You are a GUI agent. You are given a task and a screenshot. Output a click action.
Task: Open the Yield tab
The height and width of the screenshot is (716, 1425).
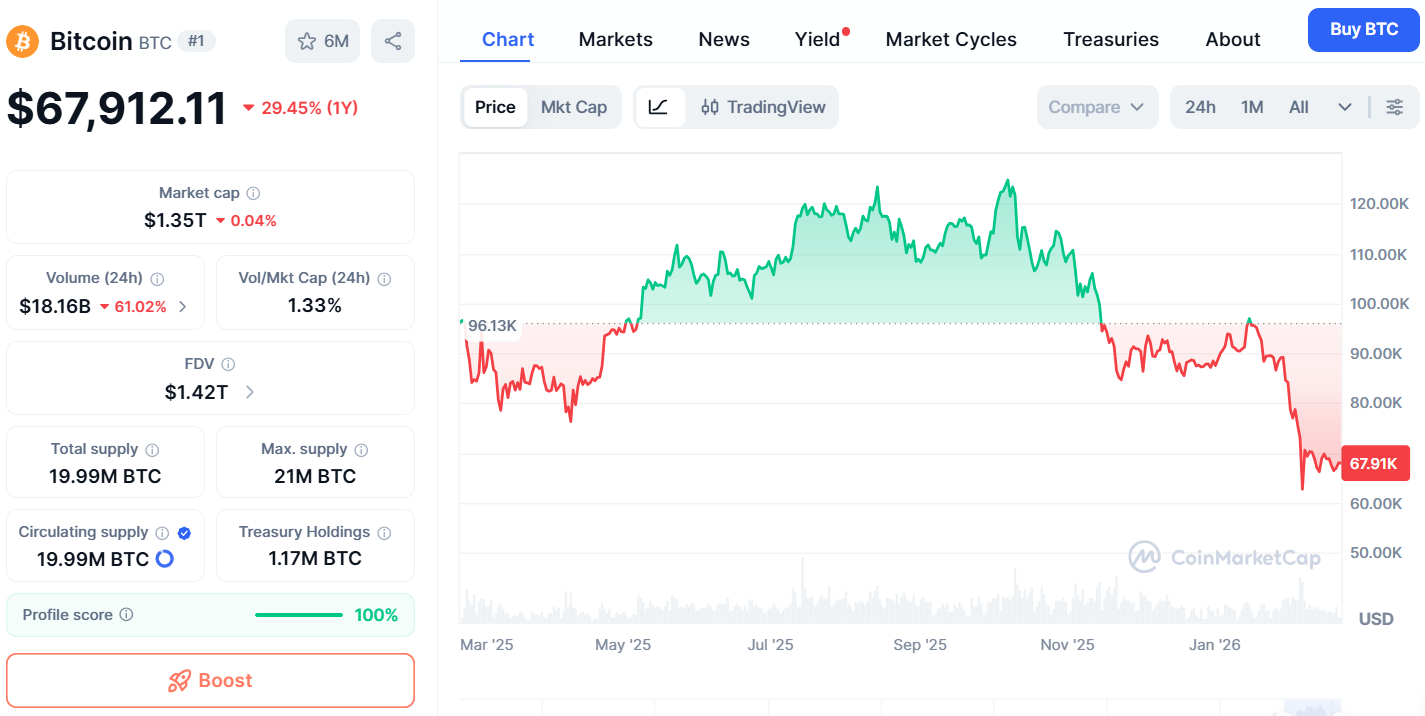818,39
